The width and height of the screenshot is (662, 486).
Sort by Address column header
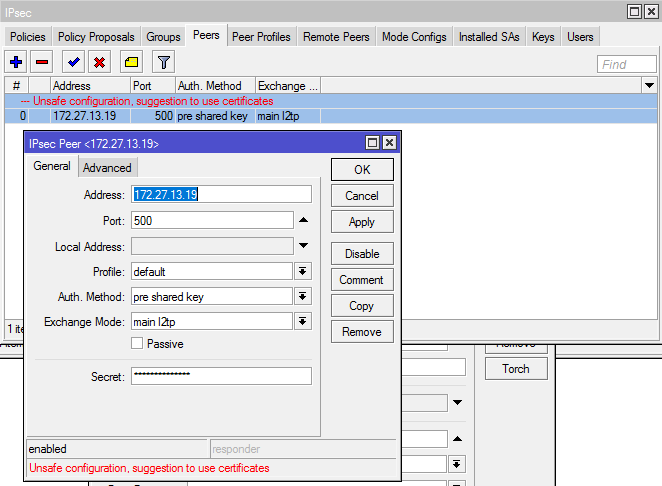(x=90, y=86)
